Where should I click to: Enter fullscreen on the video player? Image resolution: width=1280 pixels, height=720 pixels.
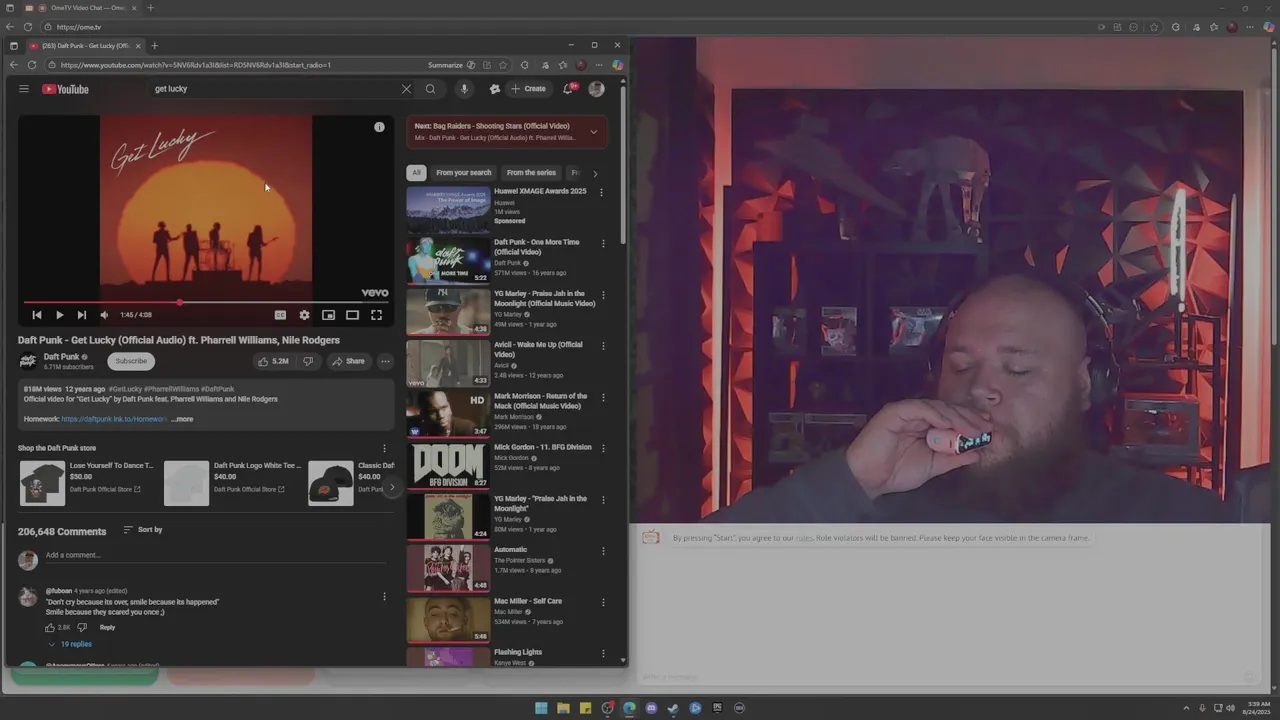tap(376, 315)
